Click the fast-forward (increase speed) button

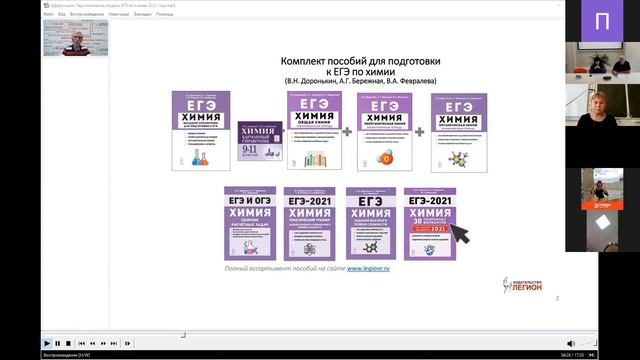pos(103,343)
